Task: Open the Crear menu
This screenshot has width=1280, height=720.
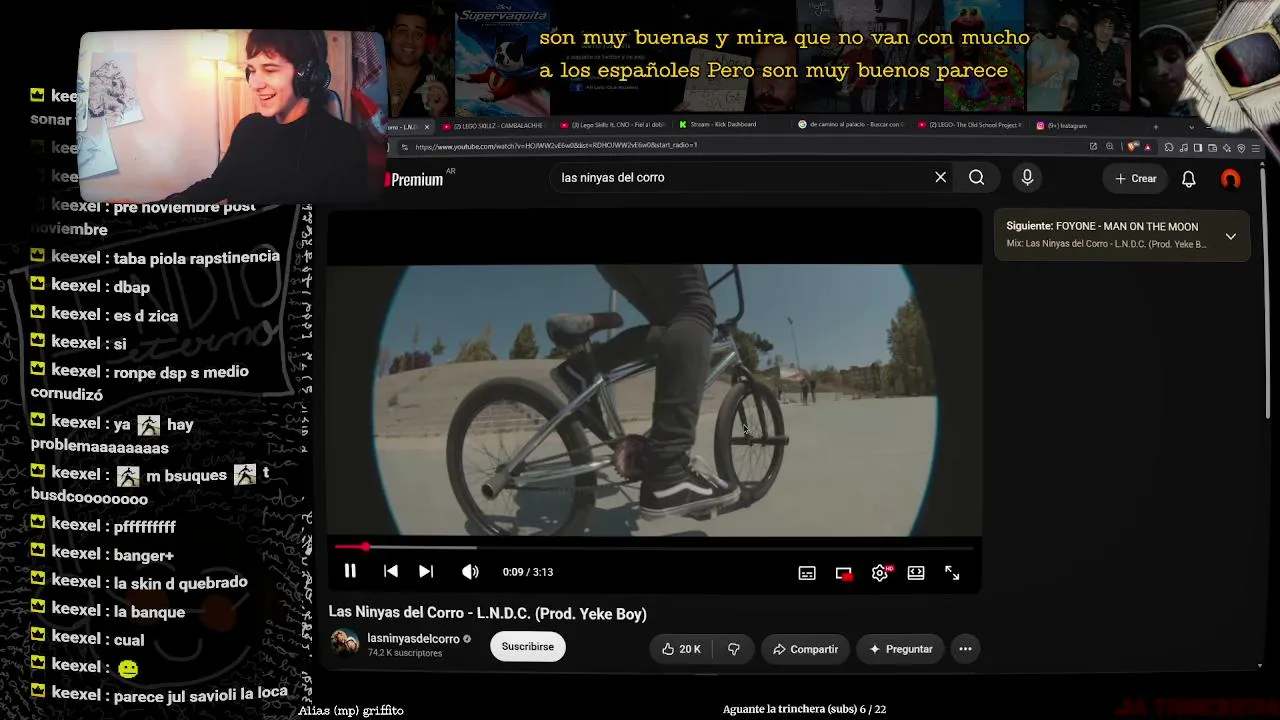Action: (x=1136, y=179)
